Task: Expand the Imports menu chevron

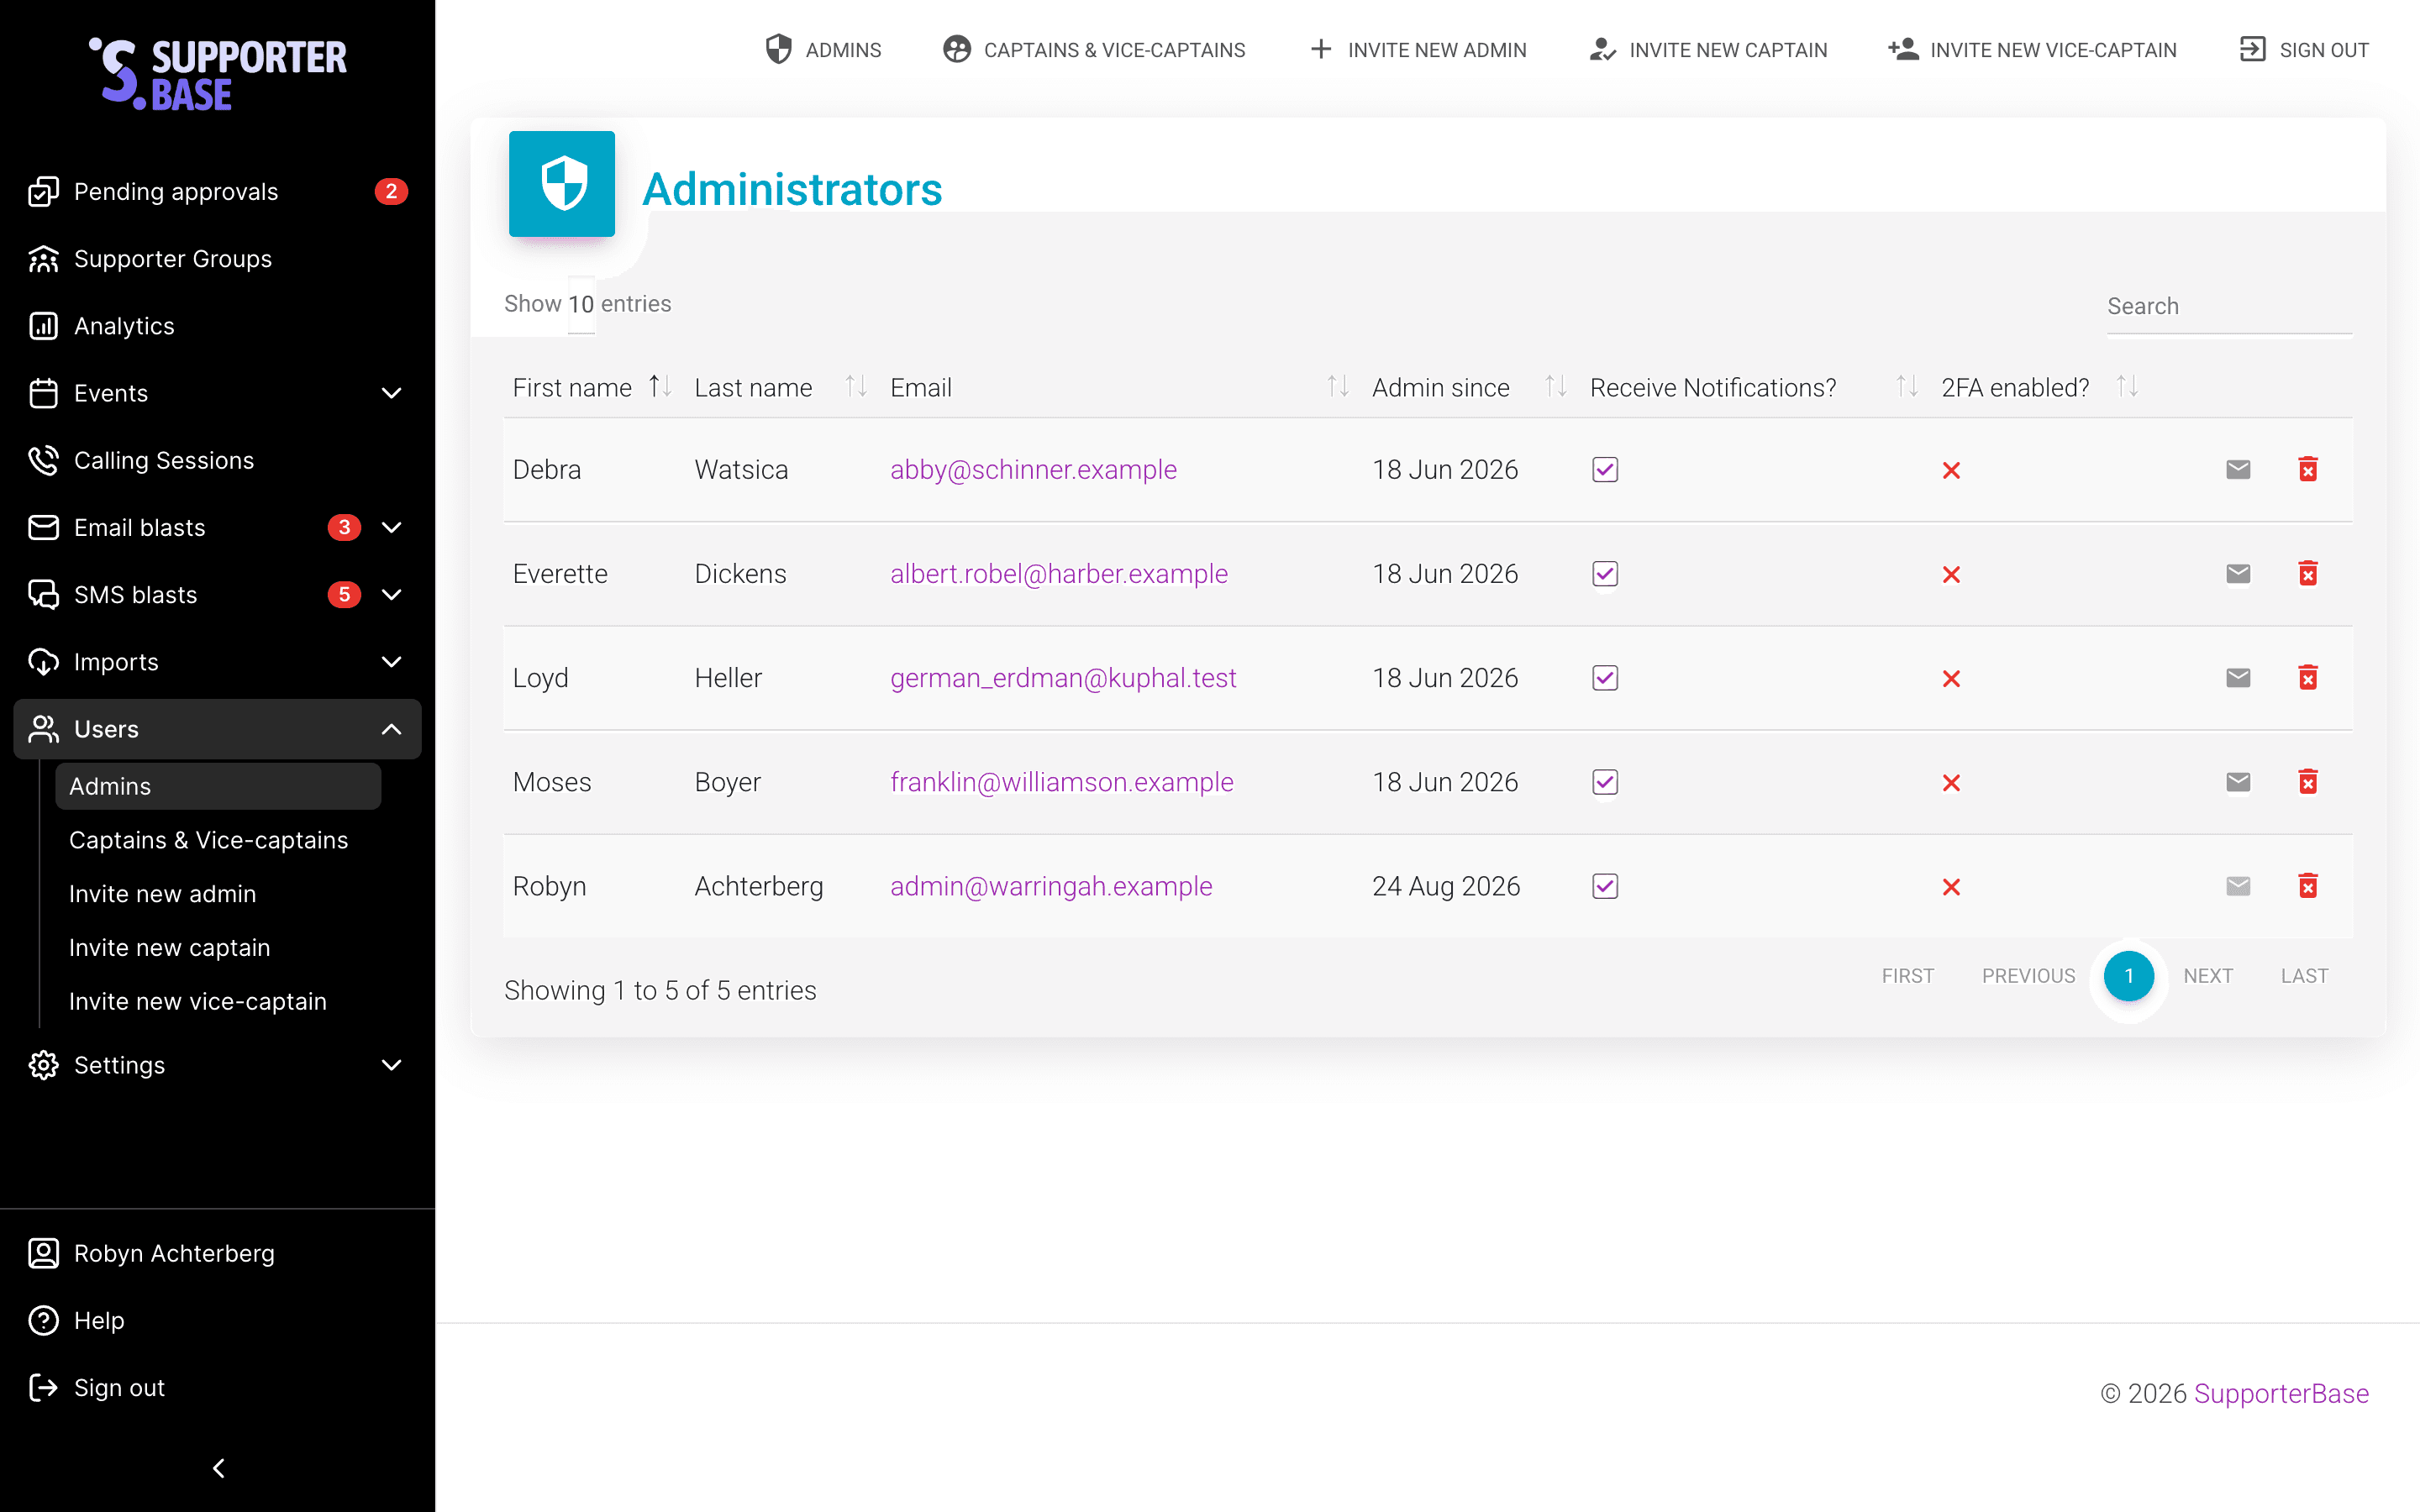Action: click(x=391, y=661)
